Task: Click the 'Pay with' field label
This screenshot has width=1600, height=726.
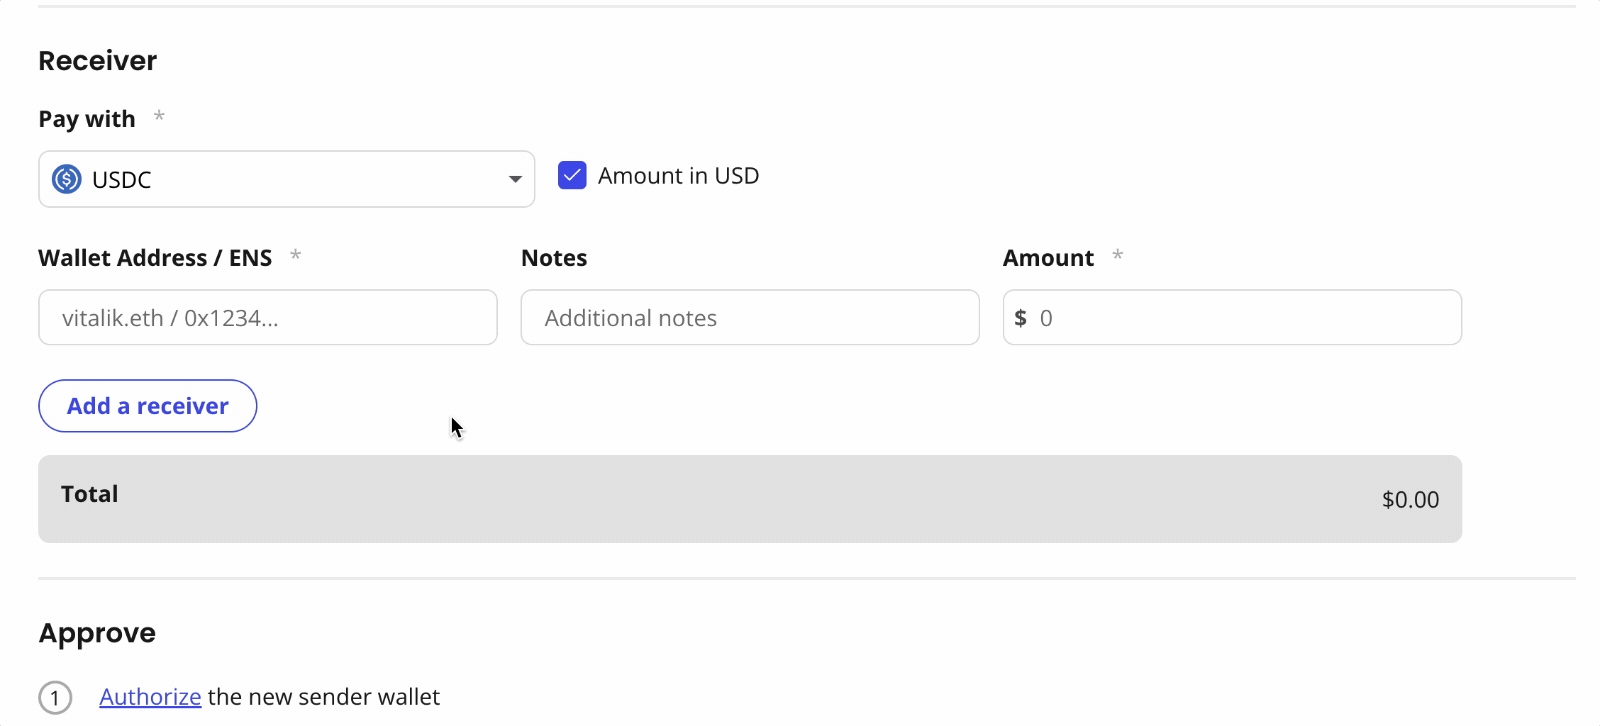Action: pyautogui.click(x=87, y=119)
